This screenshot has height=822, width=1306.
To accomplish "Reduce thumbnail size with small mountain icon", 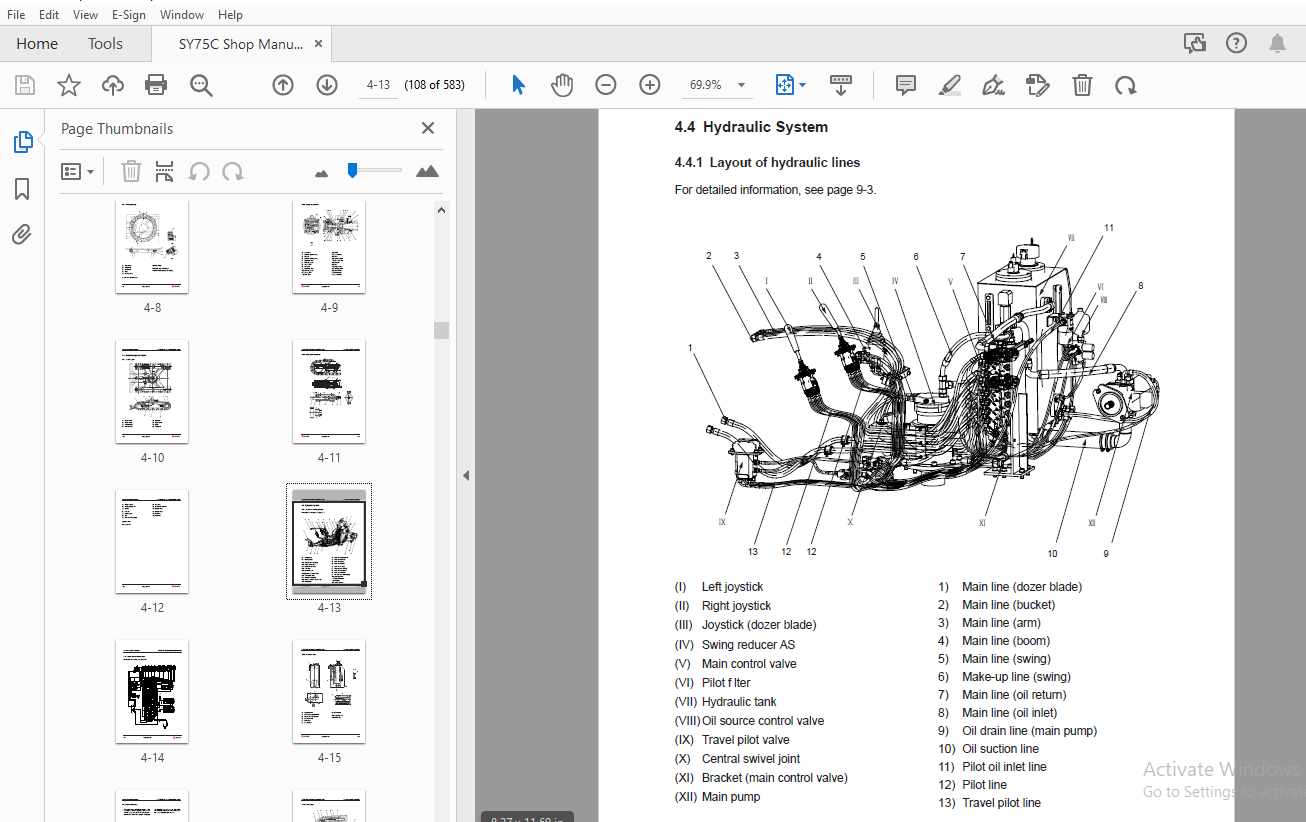I will click(321, 173).
